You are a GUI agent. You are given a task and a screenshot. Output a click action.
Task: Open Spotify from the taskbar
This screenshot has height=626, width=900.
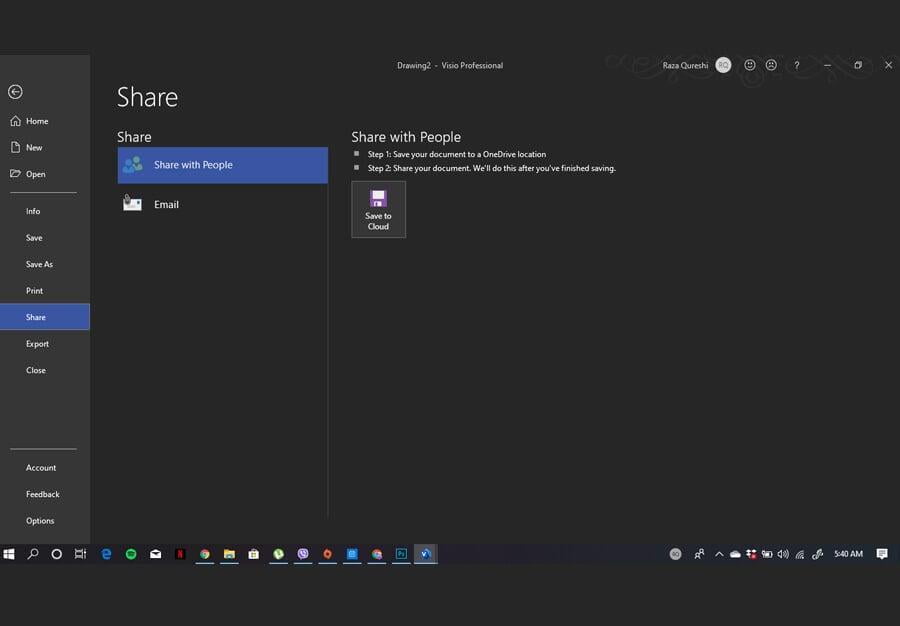click(131, 554)
